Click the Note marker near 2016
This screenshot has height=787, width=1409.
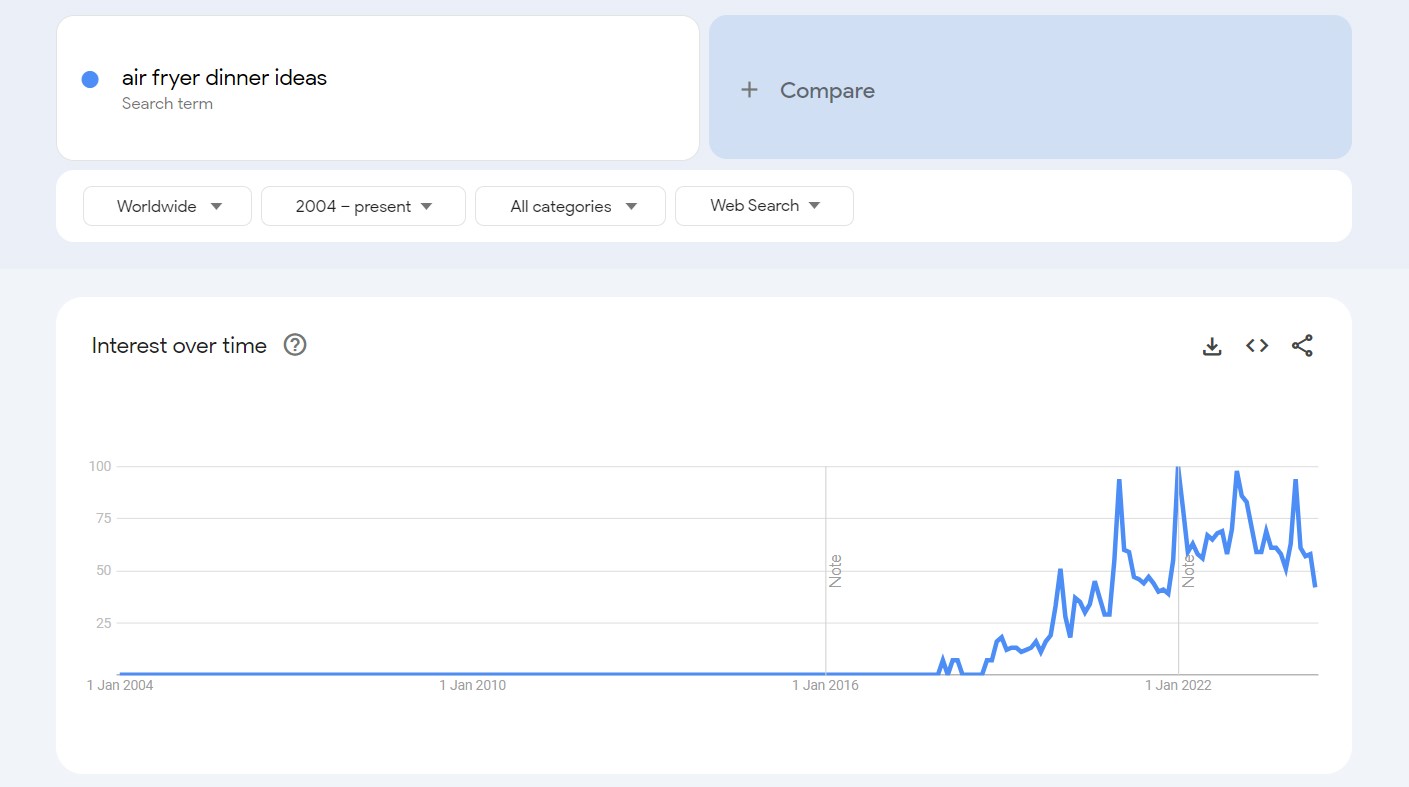(836, 570)
